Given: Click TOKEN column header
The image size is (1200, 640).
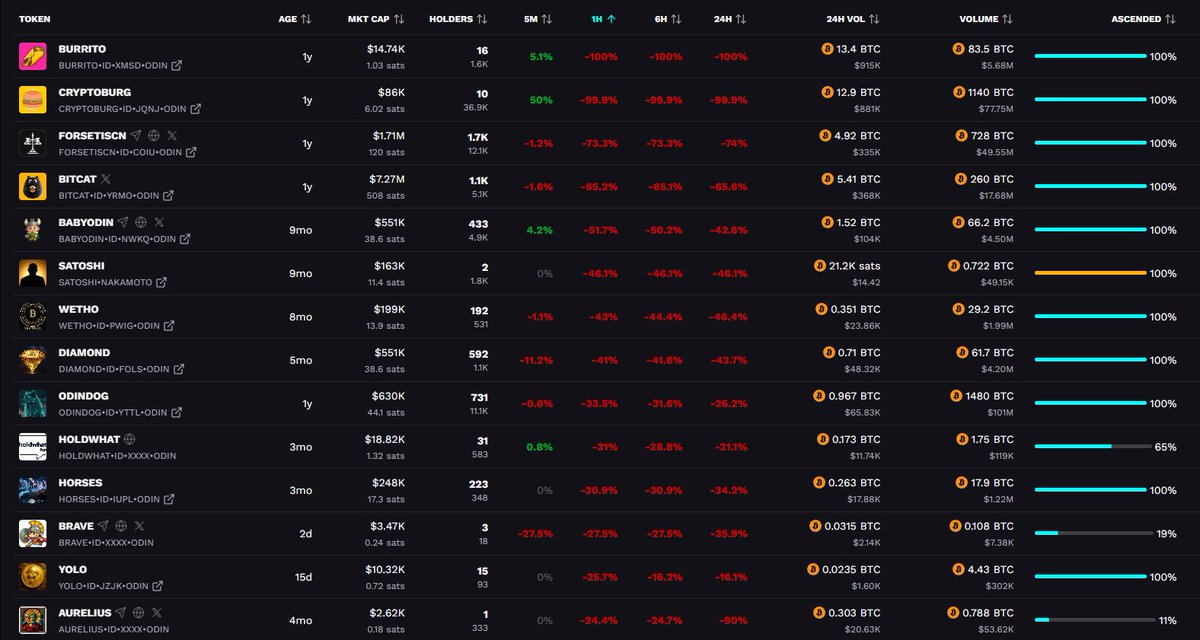Looking at the screenshot, I should (35, 19).
